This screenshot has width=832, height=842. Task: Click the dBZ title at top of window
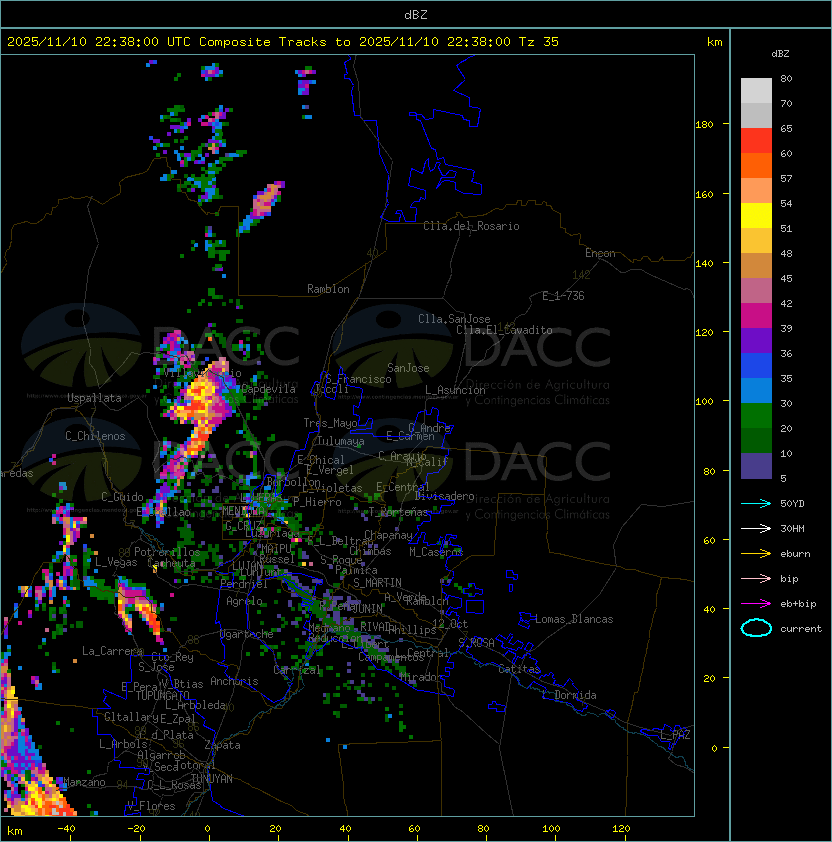tap(416, 15)
